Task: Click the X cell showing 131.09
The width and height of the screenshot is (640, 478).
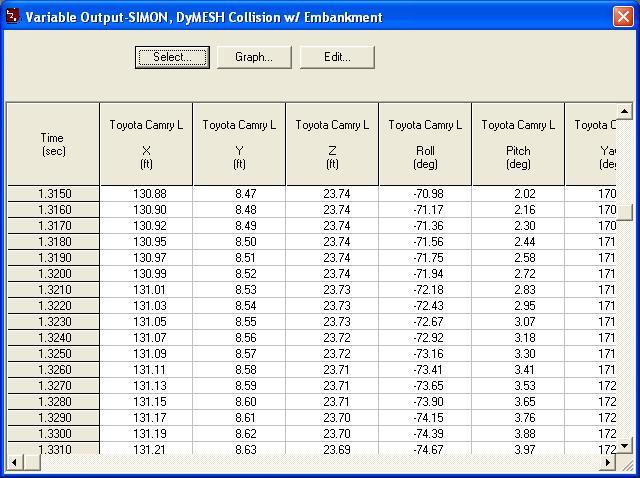Action: [x=146, y=354]
